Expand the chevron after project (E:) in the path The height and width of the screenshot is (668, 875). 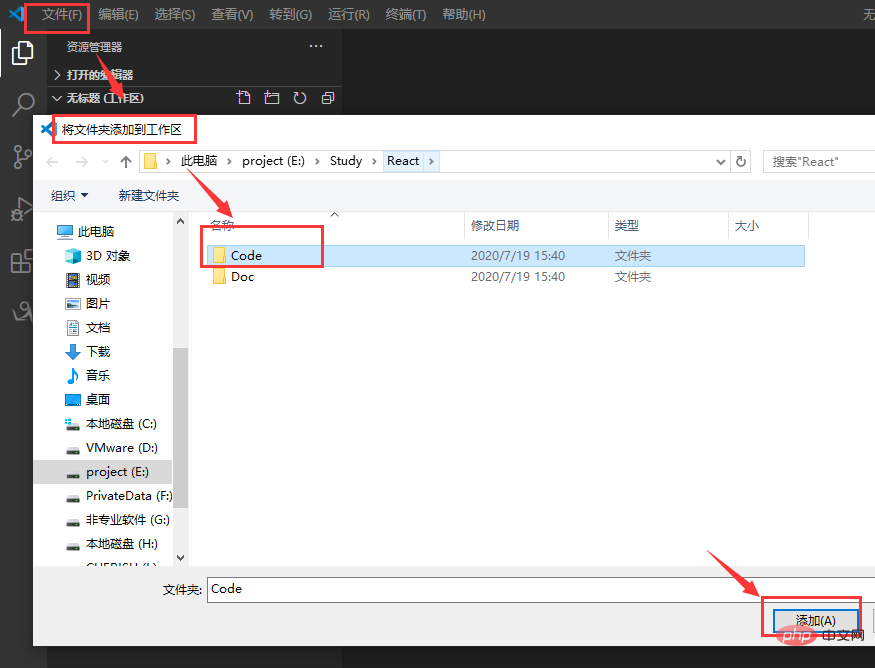click(x=317, y=161)
